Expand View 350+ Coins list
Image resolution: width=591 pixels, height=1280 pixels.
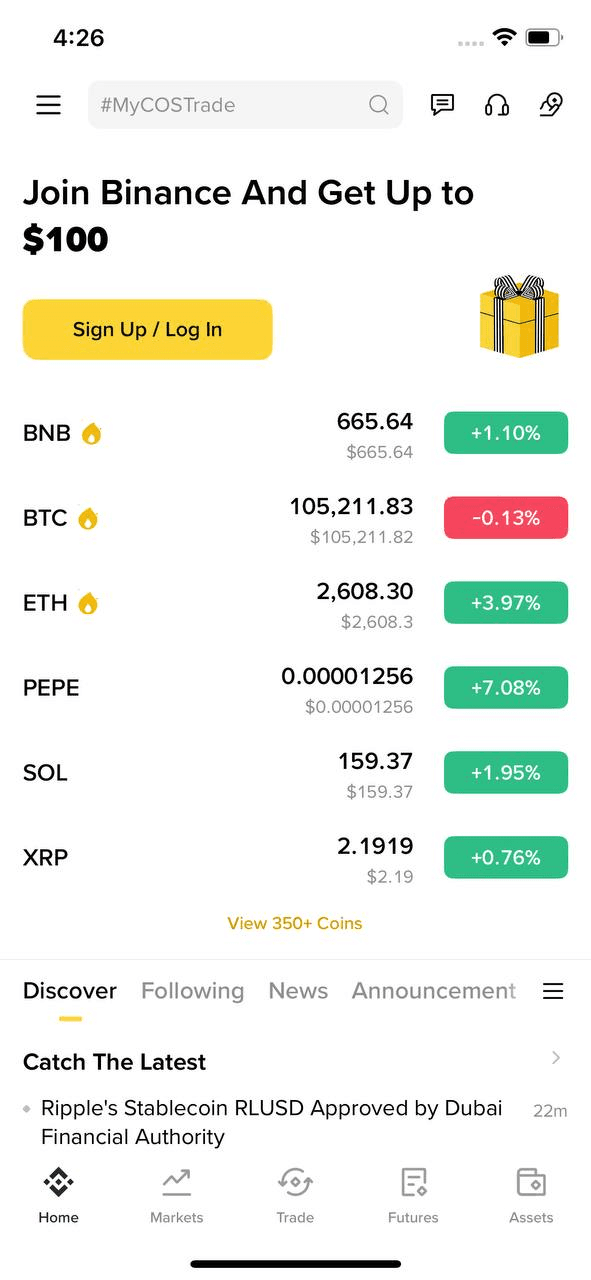tap(295, 923)
